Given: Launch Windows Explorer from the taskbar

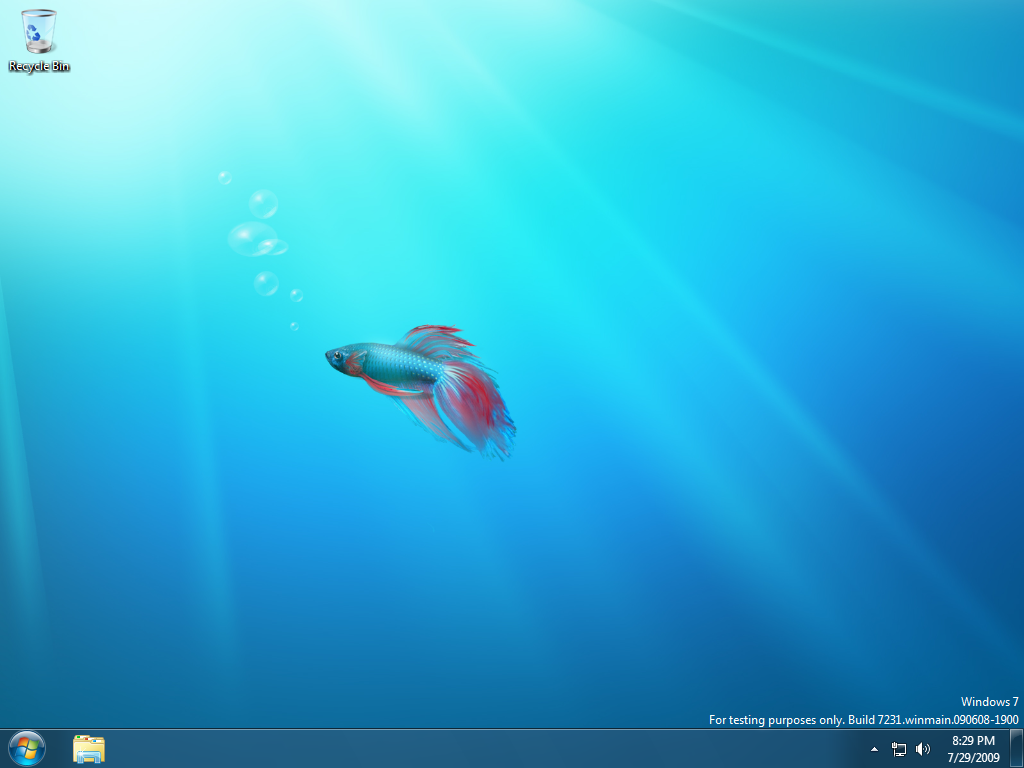Looking at the screenshot, I should click(89, 749).
